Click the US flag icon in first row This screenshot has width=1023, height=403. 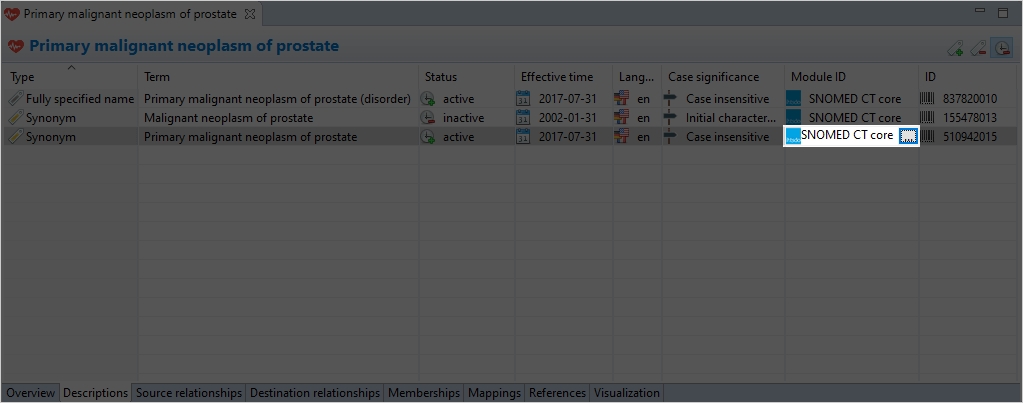[623, 99]
